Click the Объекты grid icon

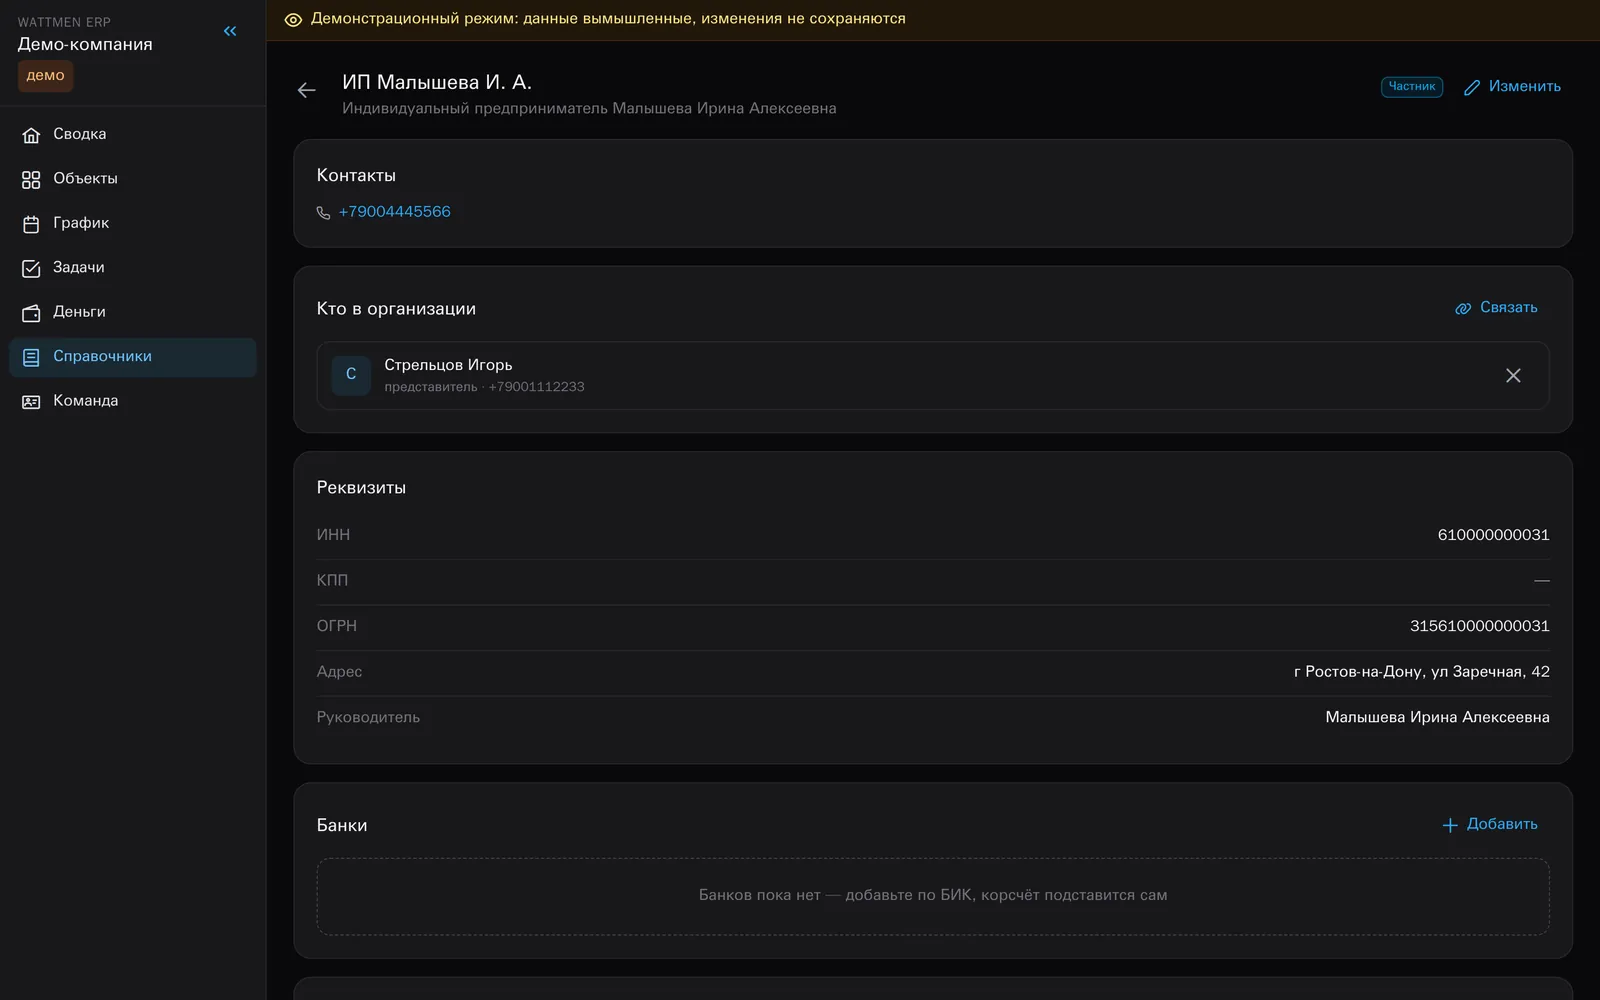31,179
